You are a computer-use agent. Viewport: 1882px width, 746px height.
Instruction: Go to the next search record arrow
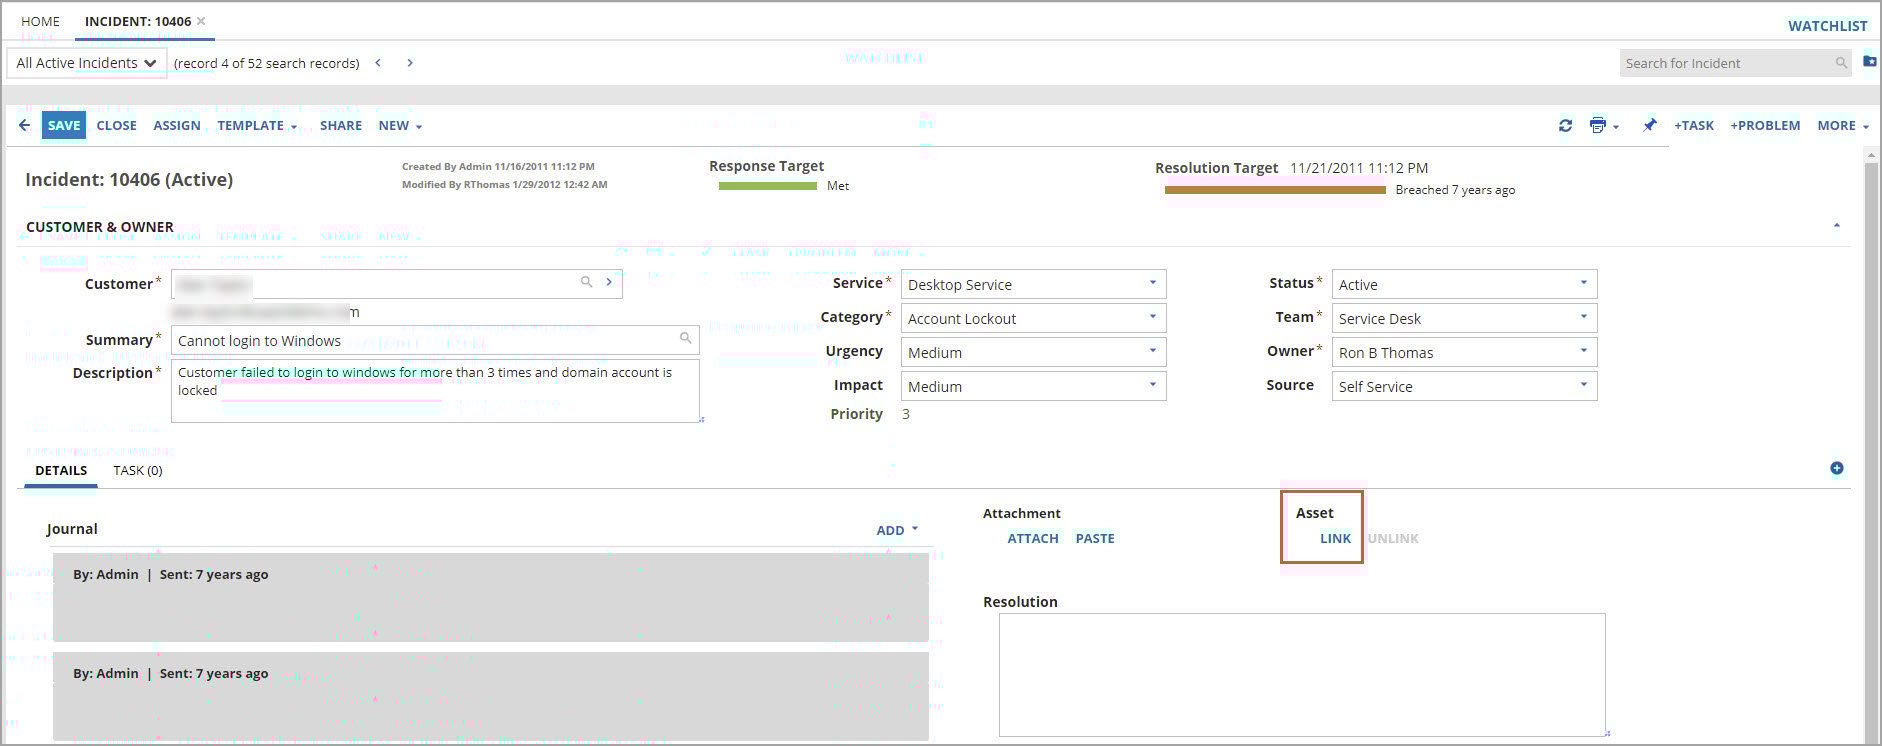410,63
